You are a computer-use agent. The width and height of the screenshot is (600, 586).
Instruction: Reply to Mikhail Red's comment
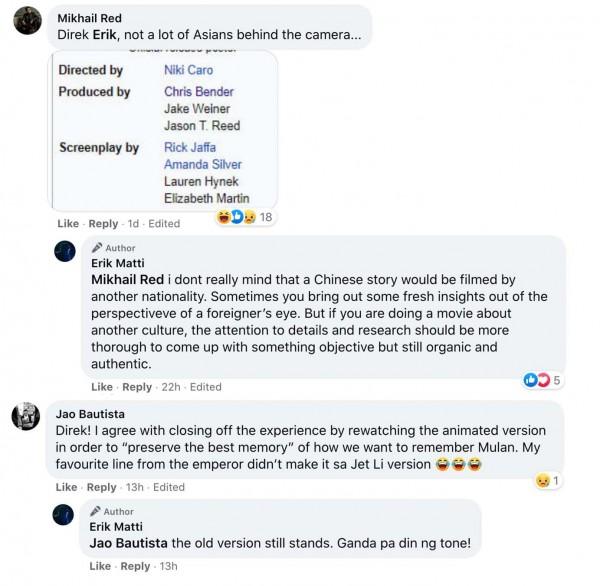(103, 224)
